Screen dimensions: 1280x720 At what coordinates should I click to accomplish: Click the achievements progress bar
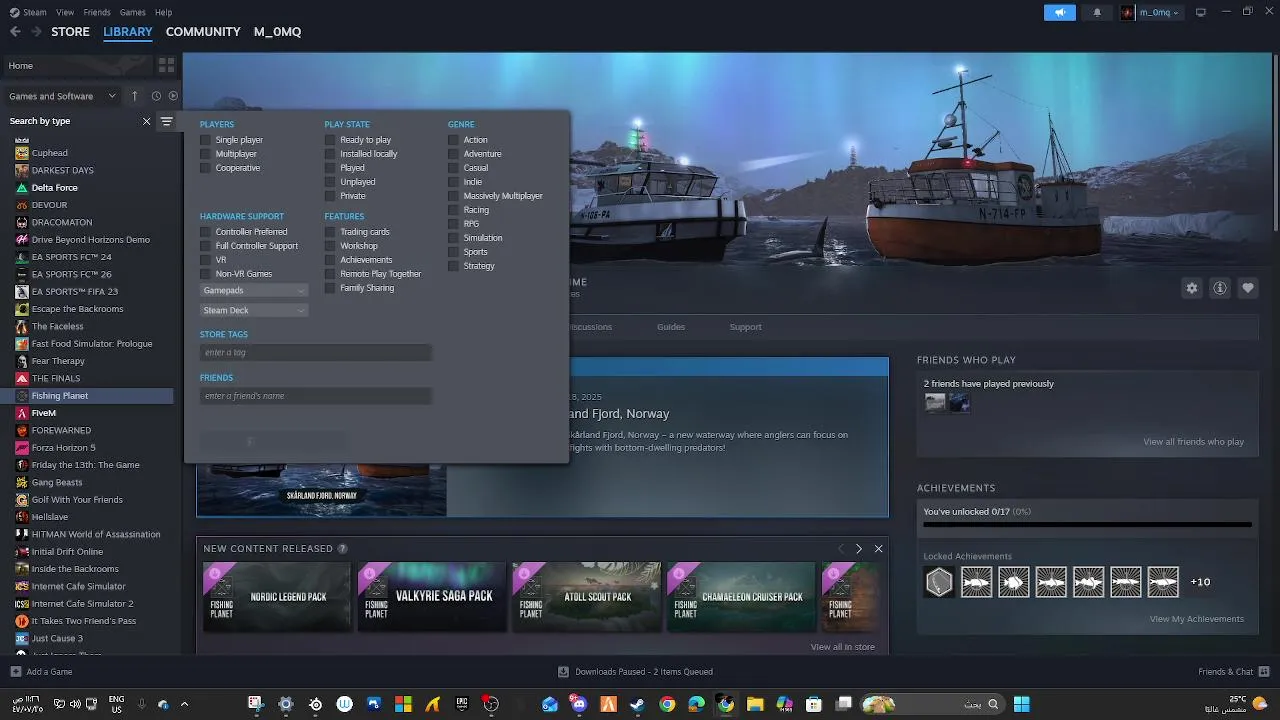click(1087, 524)
